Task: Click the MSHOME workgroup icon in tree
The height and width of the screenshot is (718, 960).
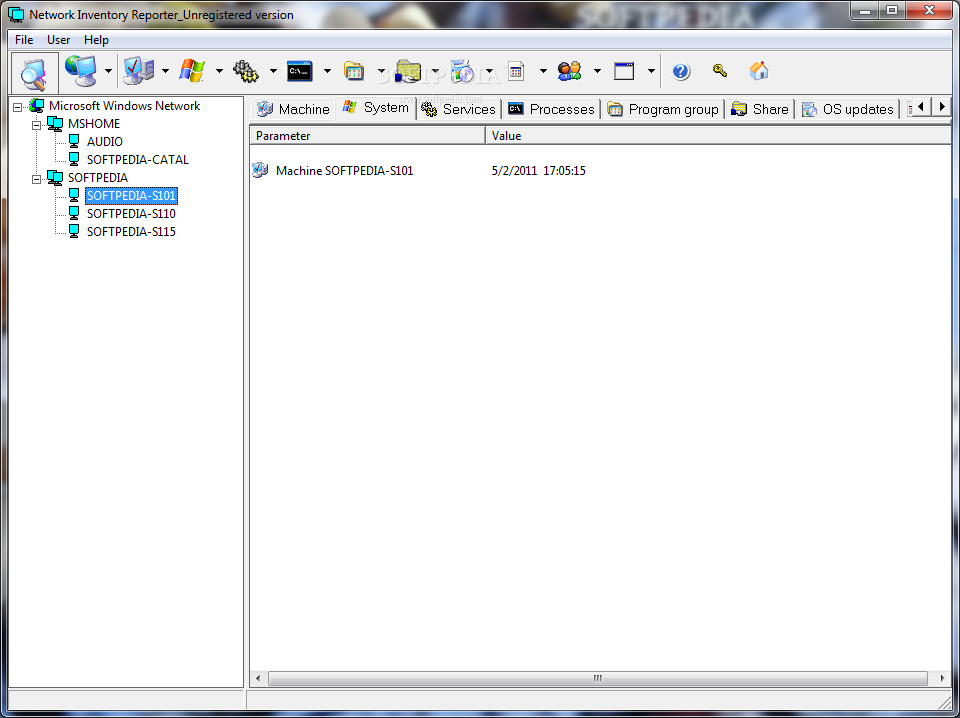Action: coord(55,124)
